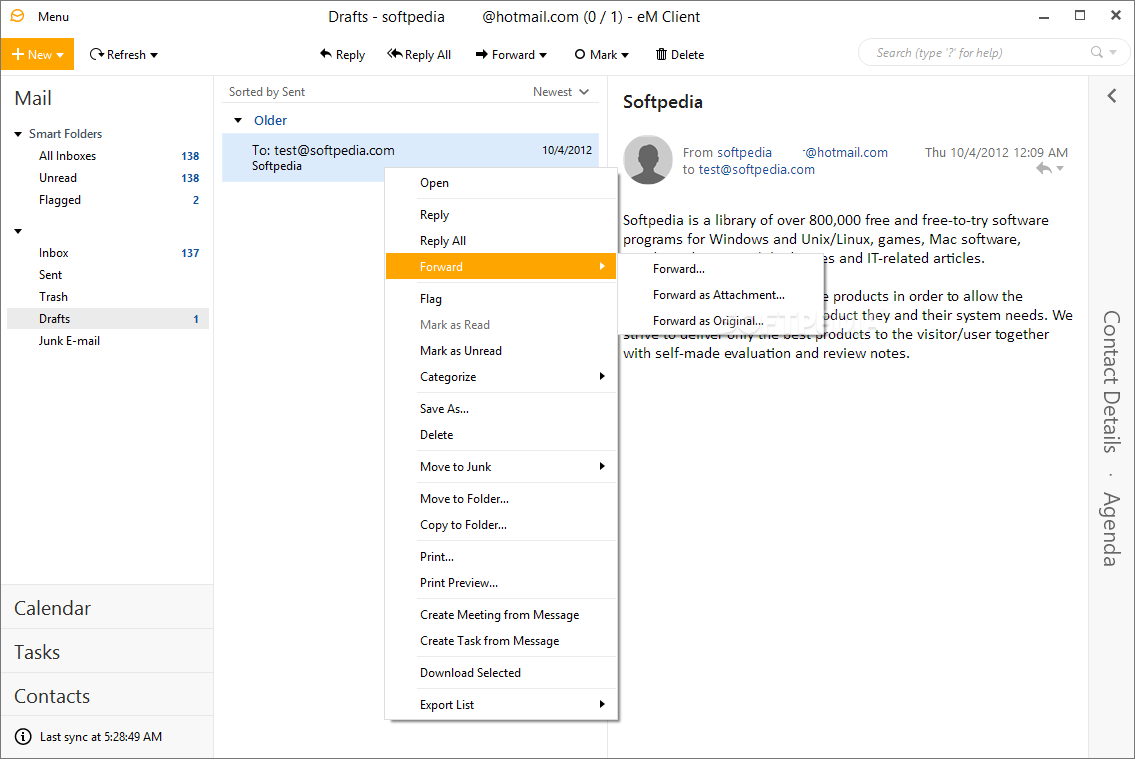Collapse the Smart Folders tree

coord(18,134)
